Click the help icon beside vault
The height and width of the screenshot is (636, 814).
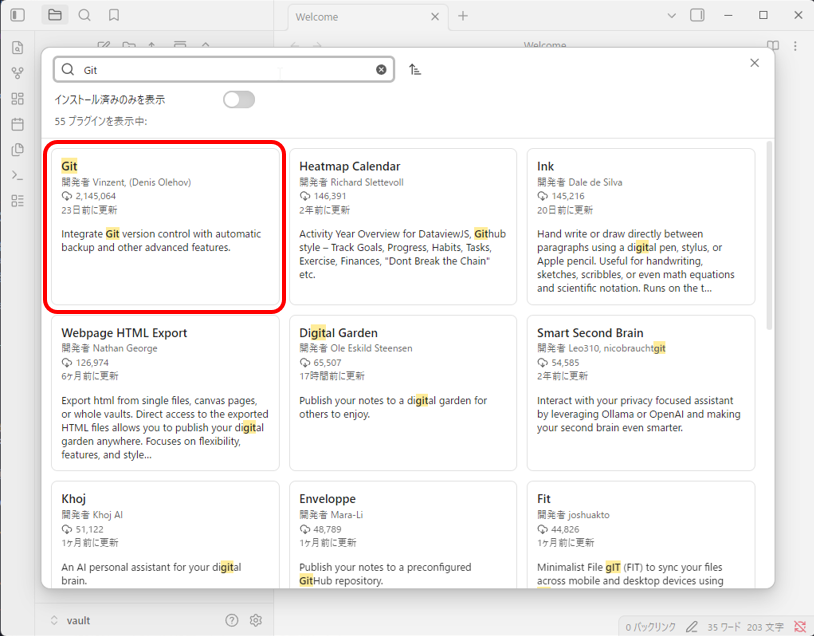[x=232, y=620]
